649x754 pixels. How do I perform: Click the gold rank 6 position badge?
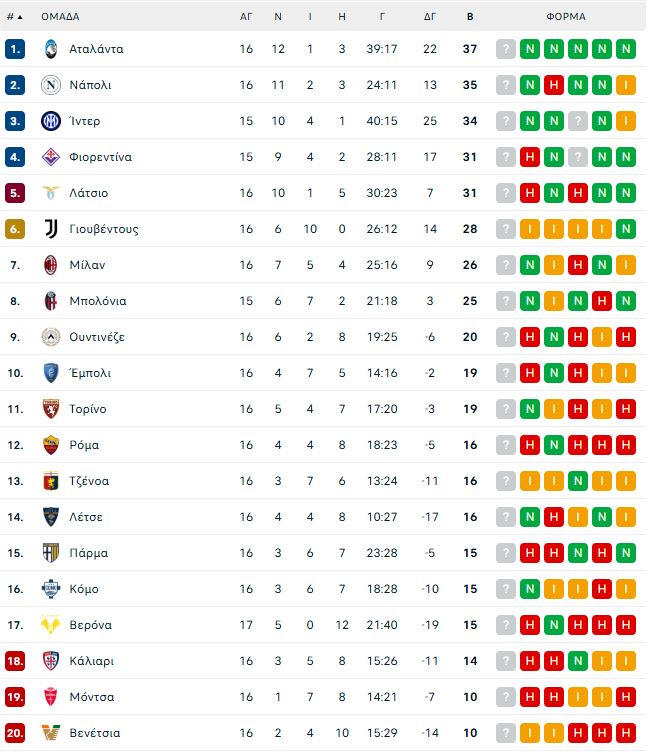click(15, 229)
